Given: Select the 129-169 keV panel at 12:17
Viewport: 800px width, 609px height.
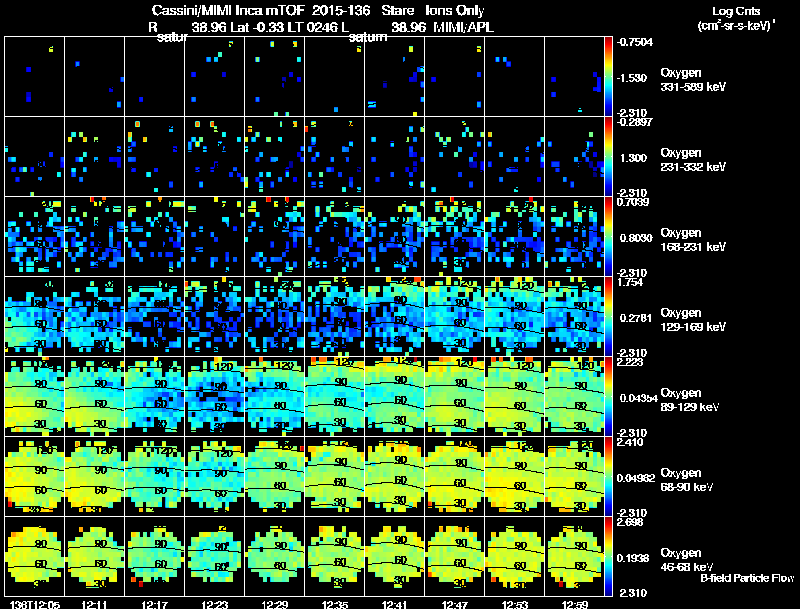Looking at the screenshot, I should click(x=155, y=317).
